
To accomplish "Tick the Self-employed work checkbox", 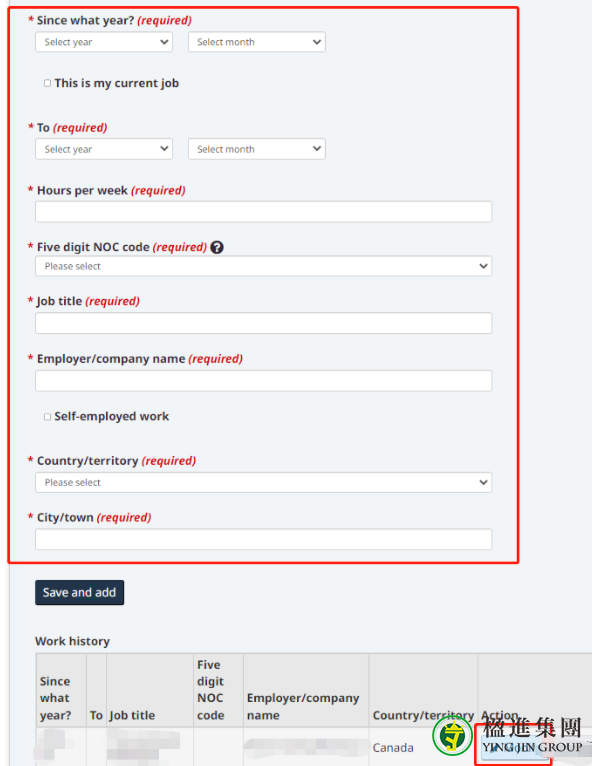I will (x=47, y=417).
